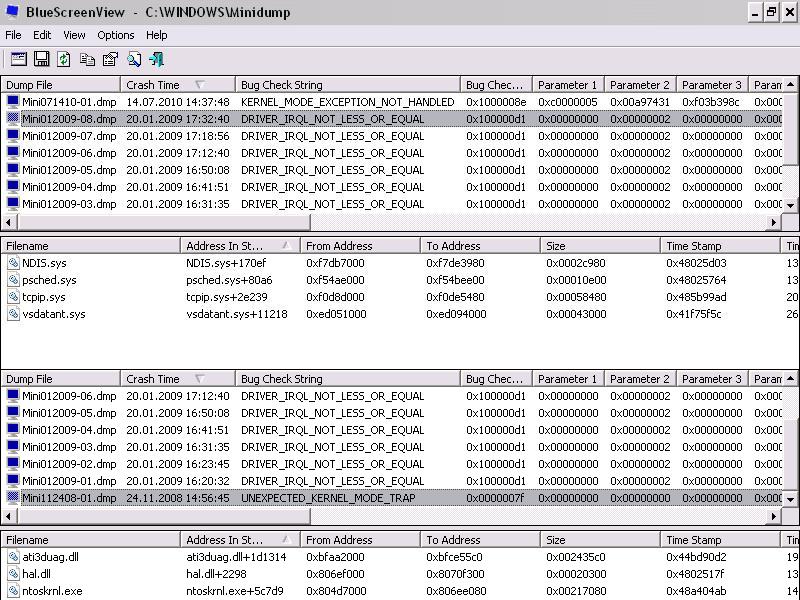Click the file icon beside ntoskrnl.exe

(x=13, y=591)
